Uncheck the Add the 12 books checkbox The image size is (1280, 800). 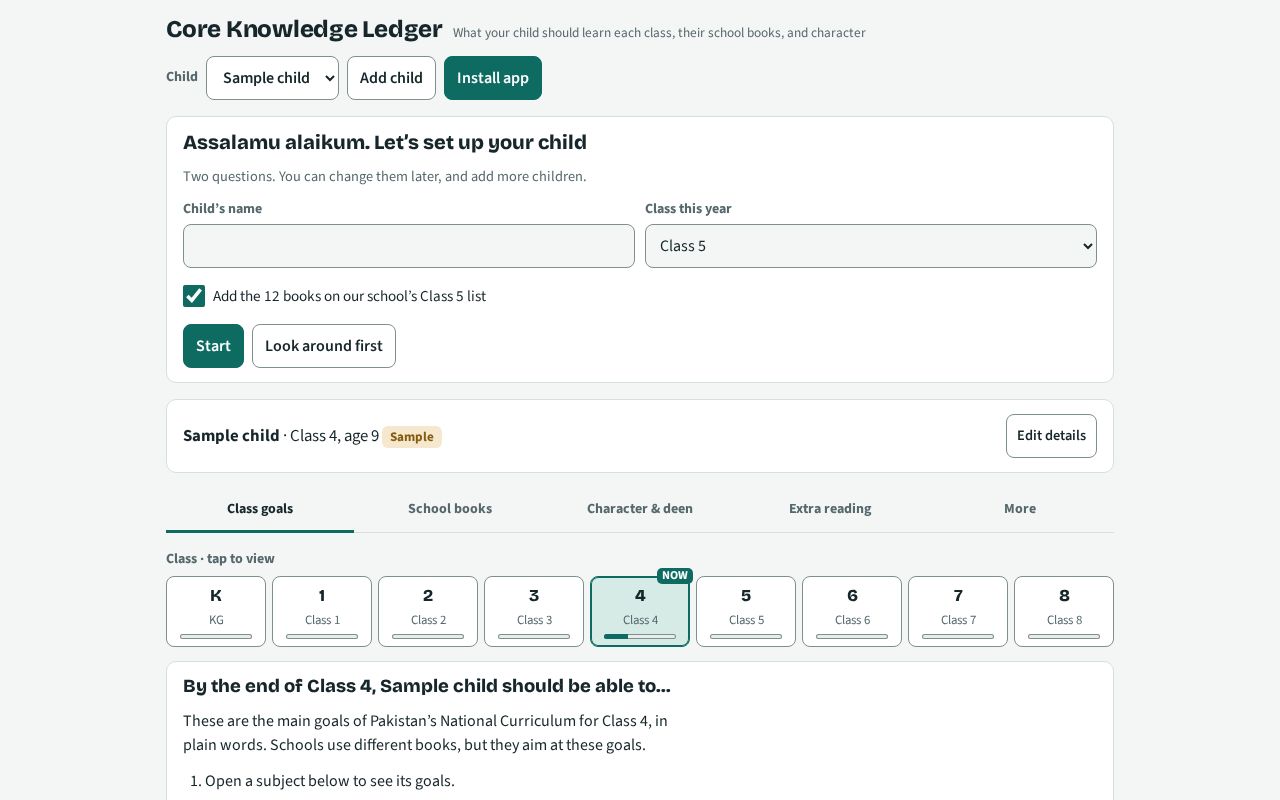[x=194, y=296]
